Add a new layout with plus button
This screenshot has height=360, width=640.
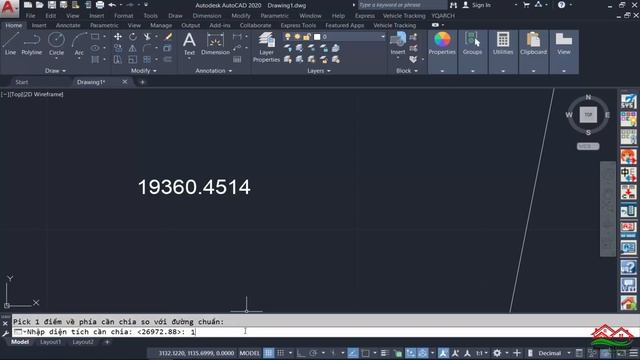click(107, 342)
